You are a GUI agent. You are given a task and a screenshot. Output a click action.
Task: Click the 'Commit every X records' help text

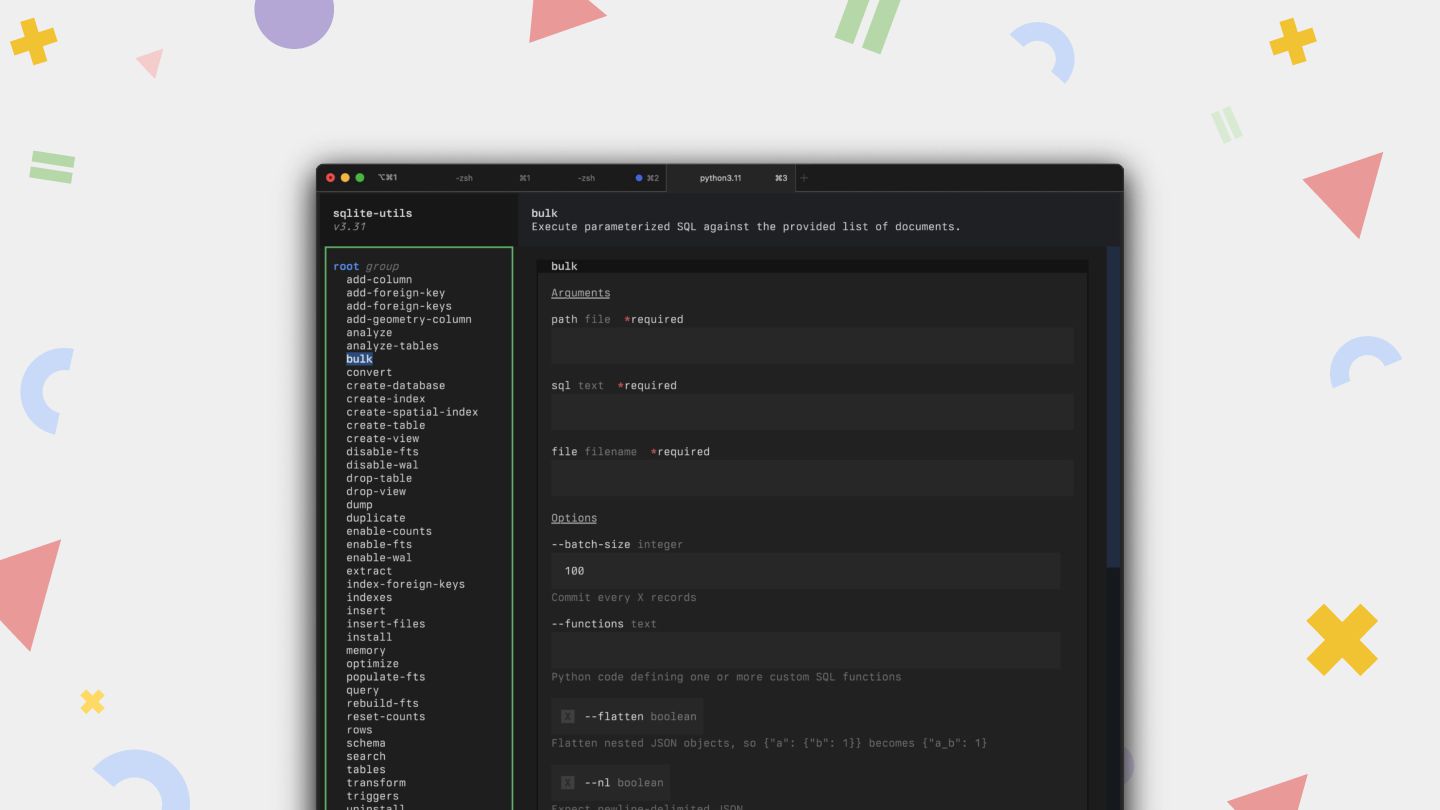pyautogui.click(x=624, y=597)
